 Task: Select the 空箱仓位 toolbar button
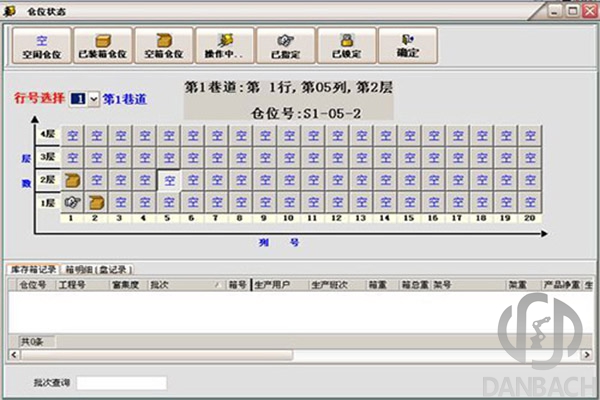pos(164,45)
